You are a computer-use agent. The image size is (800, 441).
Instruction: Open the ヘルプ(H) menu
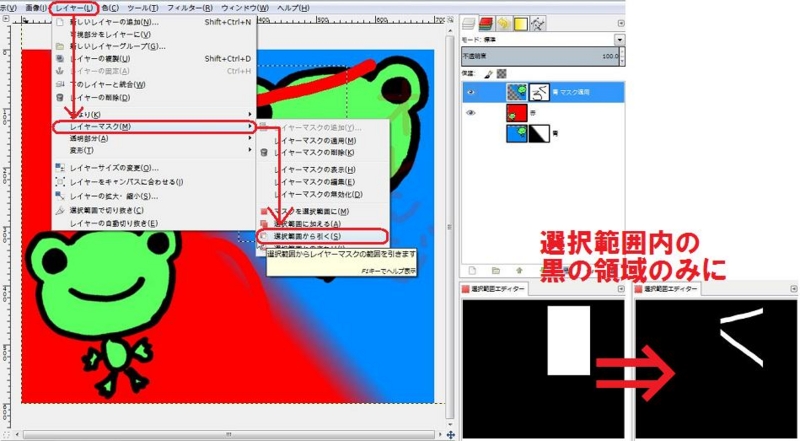pos(293,8)
